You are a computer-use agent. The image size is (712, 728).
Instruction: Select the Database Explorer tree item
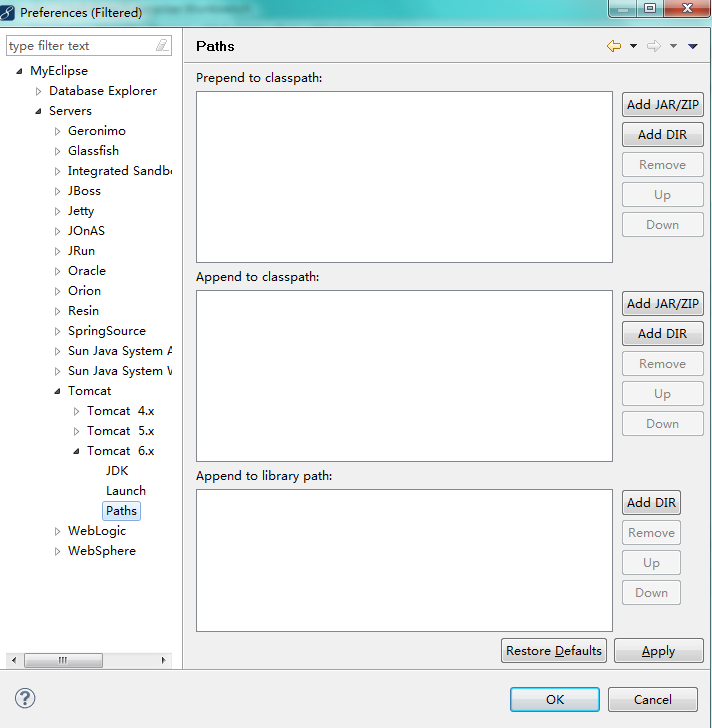[x=103, y=91]
